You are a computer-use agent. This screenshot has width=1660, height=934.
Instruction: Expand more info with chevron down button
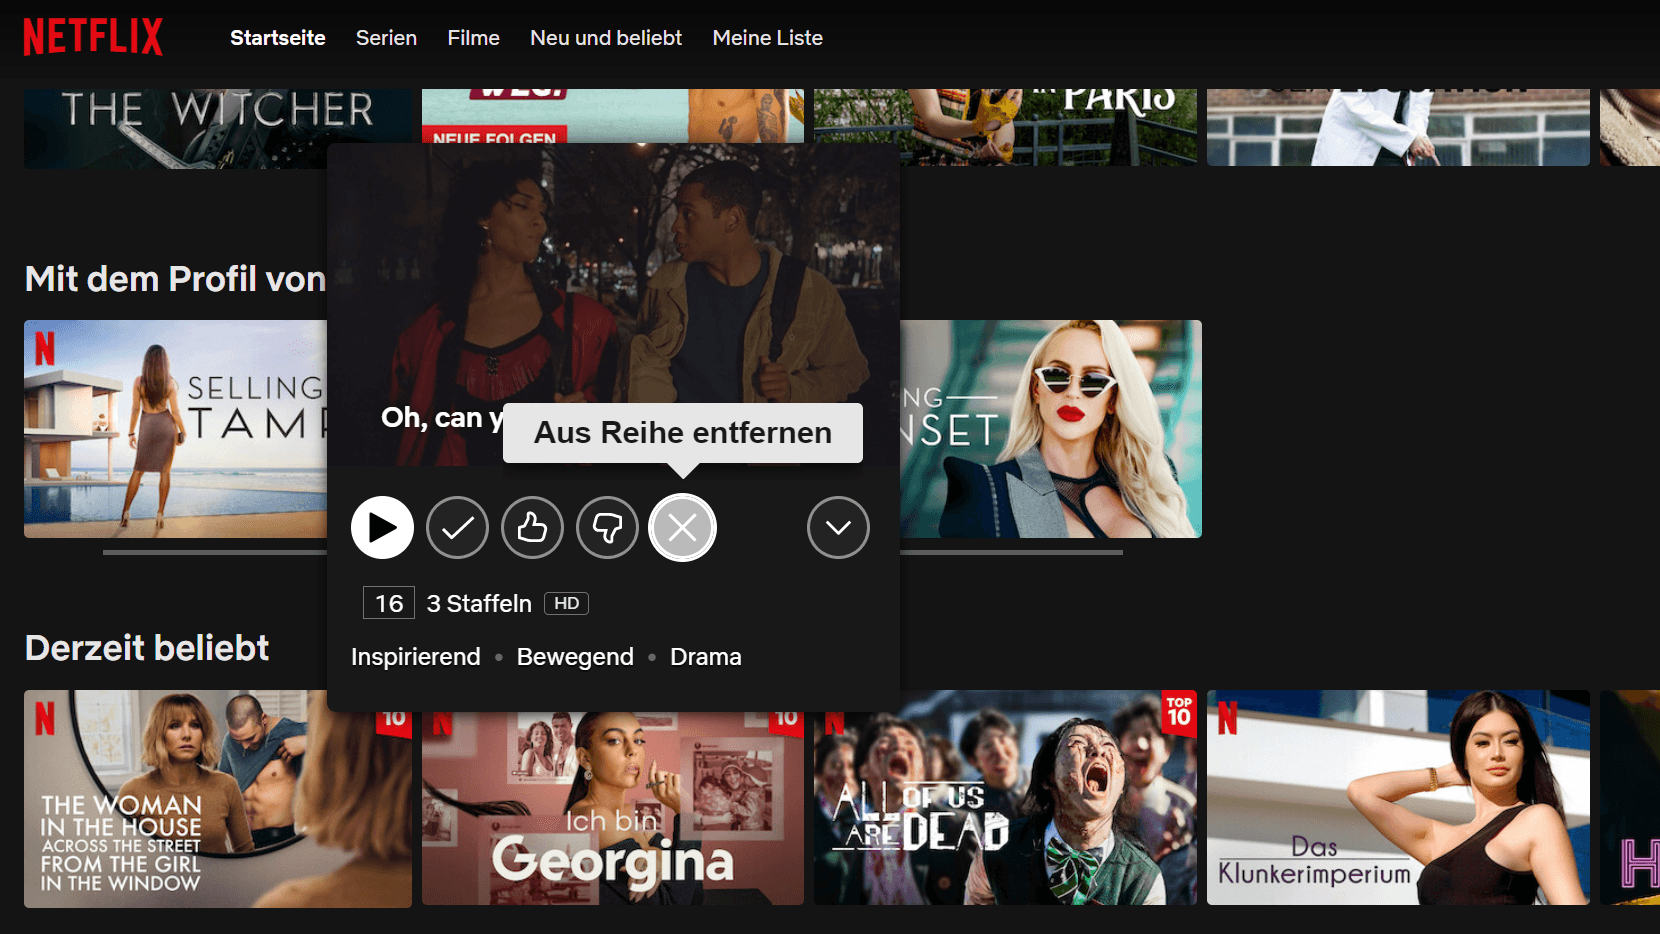[x=838, y=527]
